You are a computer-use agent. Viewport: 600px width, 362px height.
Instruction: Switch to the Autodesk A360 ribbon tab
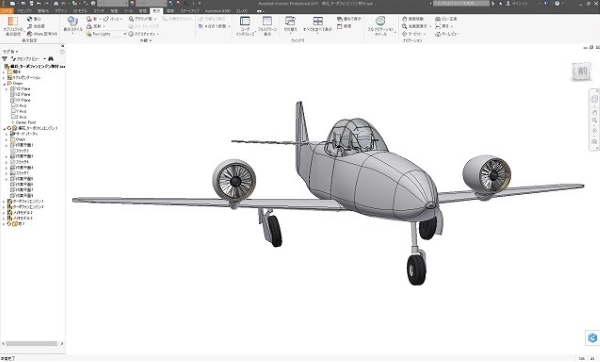click(217, 11)
